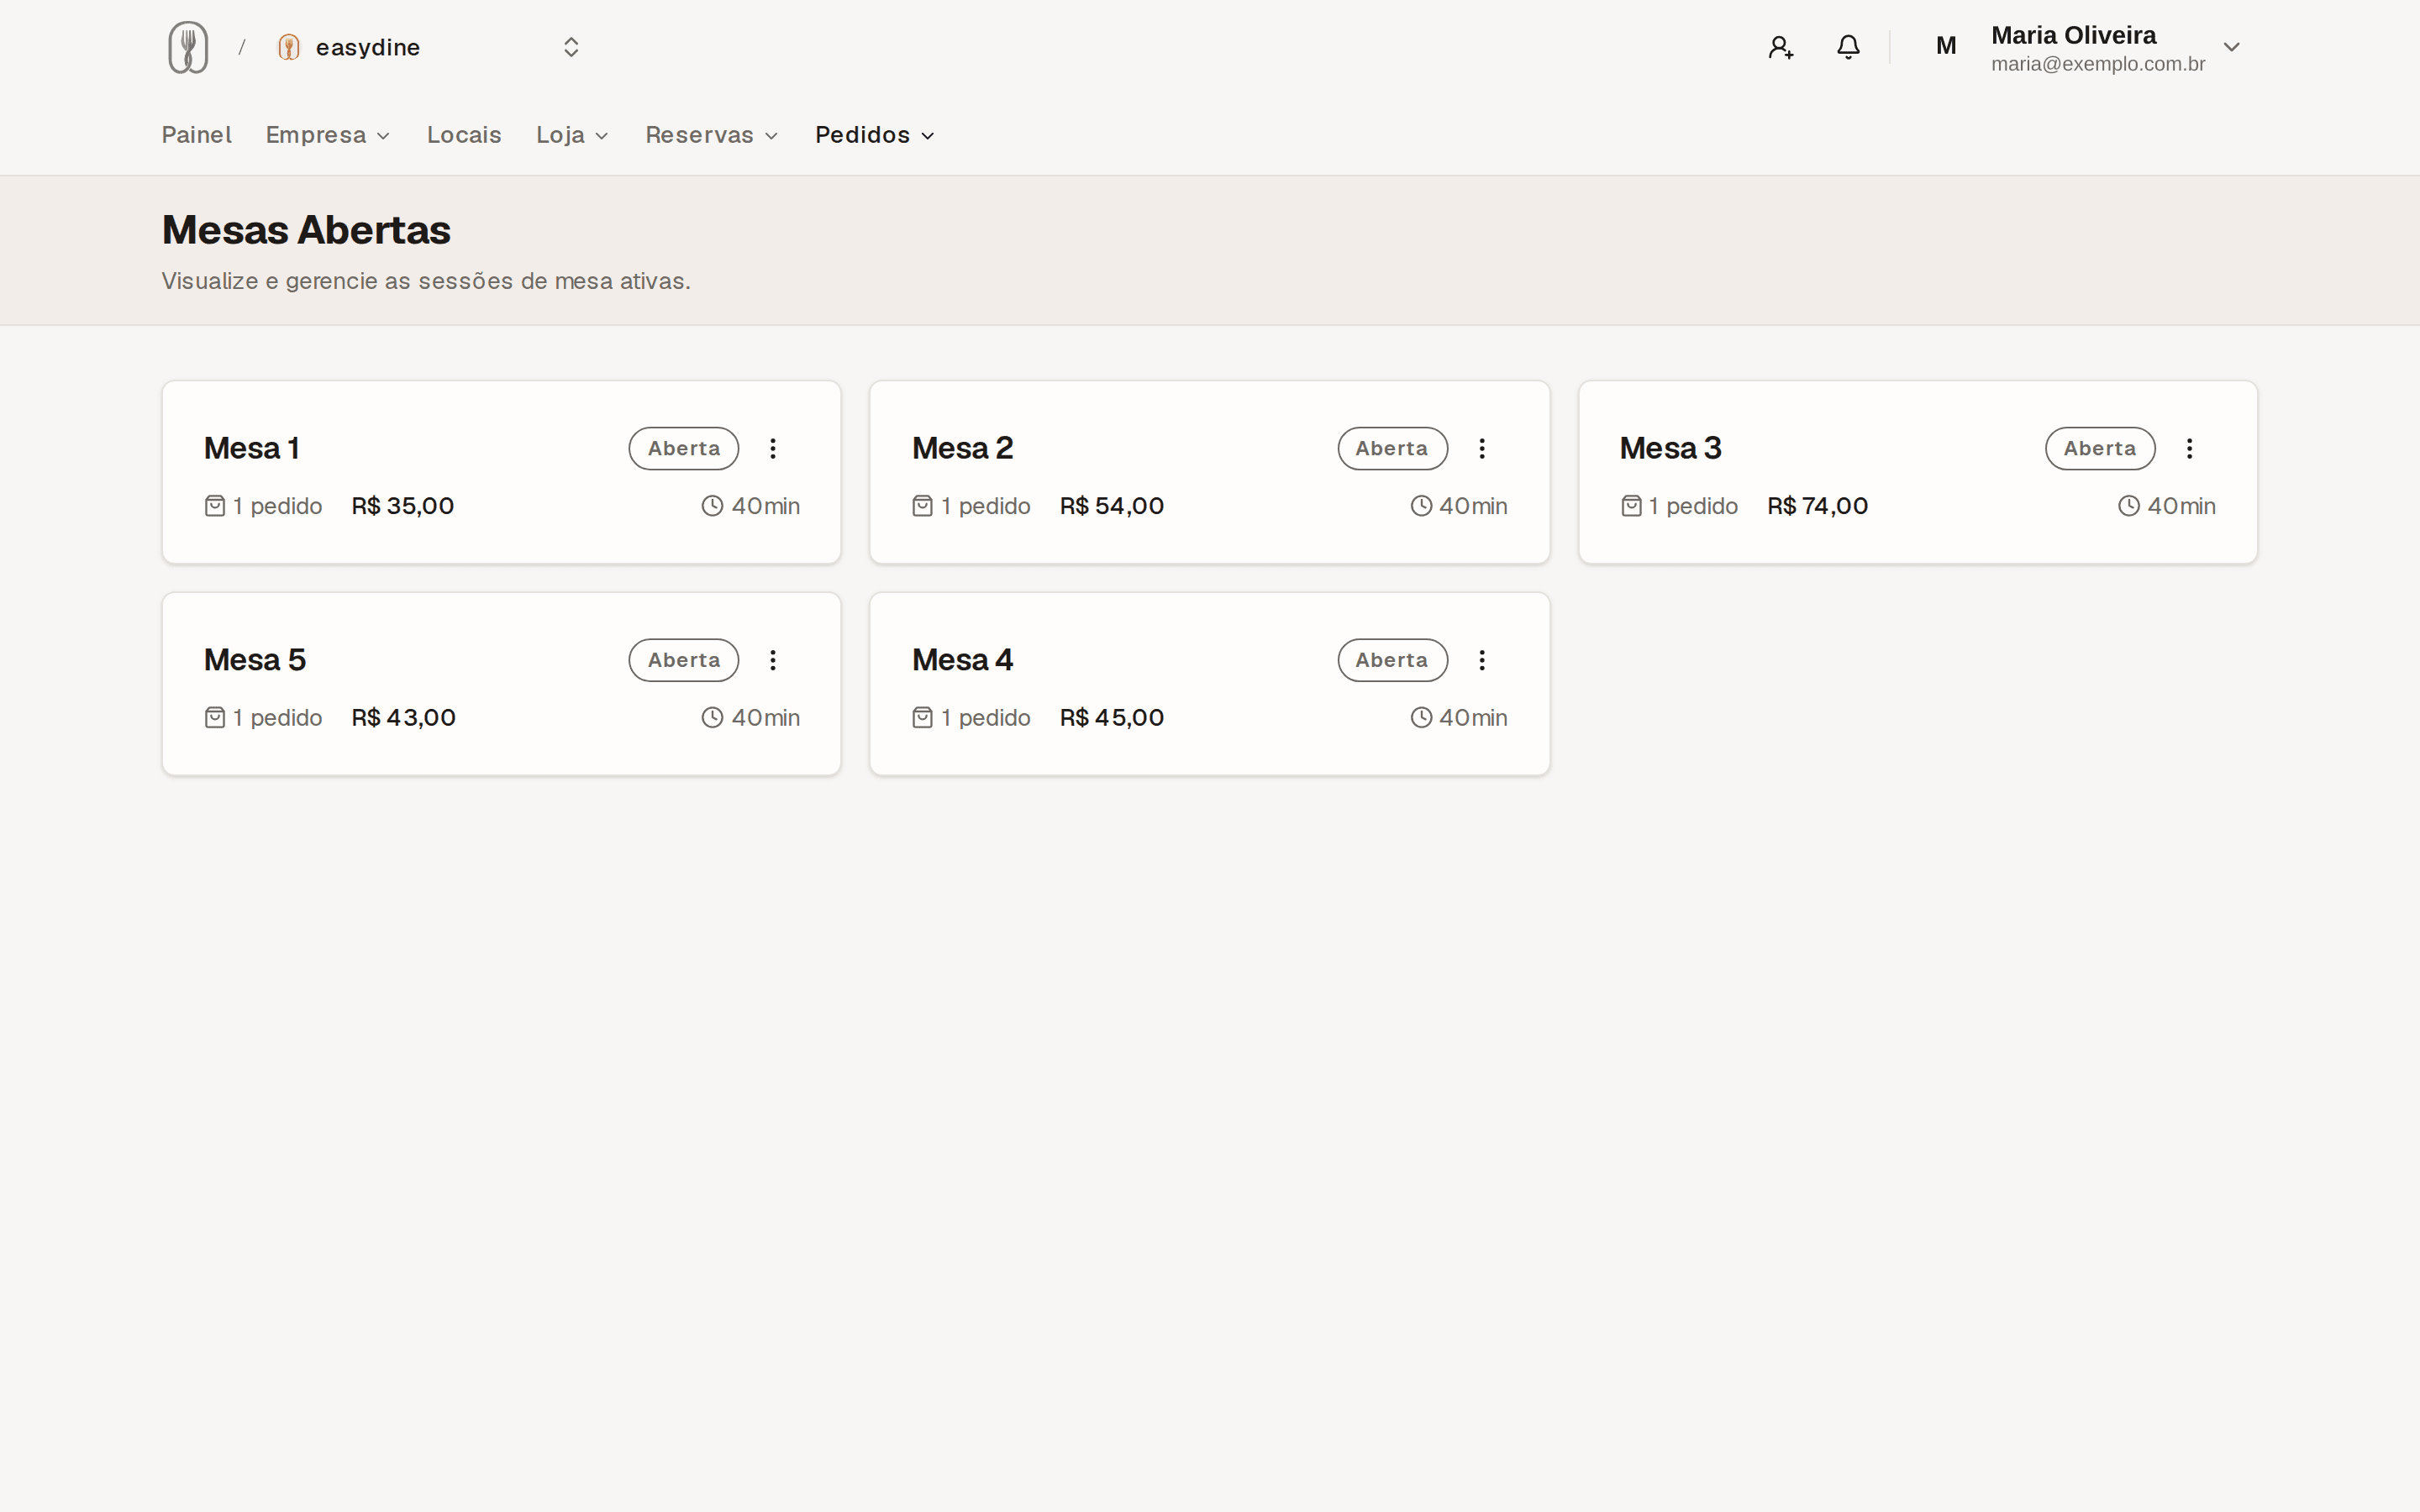Open the Pedidos menu
This screenshot has height=1512, width=2420.
(875, 135)
